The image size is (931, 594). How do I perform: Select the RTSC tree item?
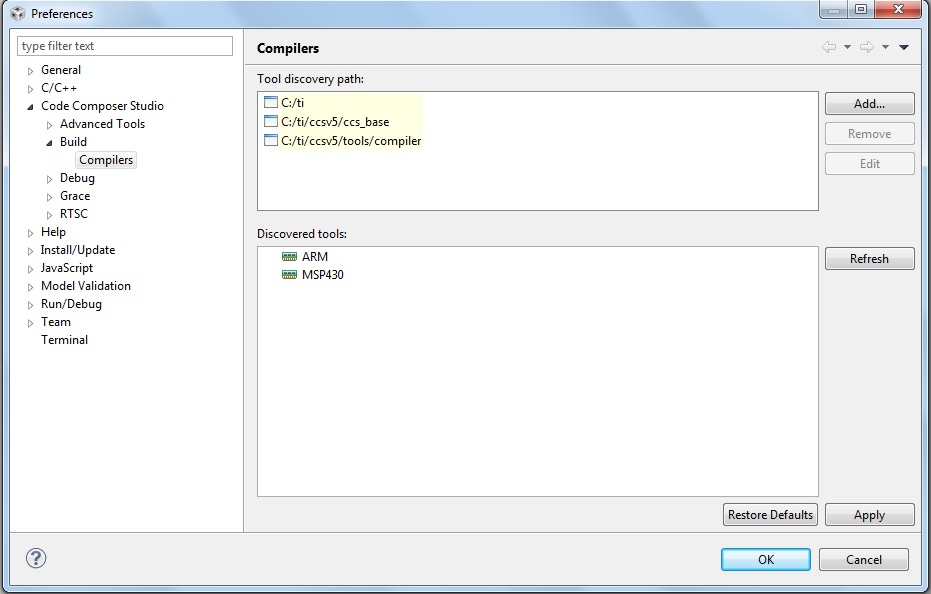(74, 214)
